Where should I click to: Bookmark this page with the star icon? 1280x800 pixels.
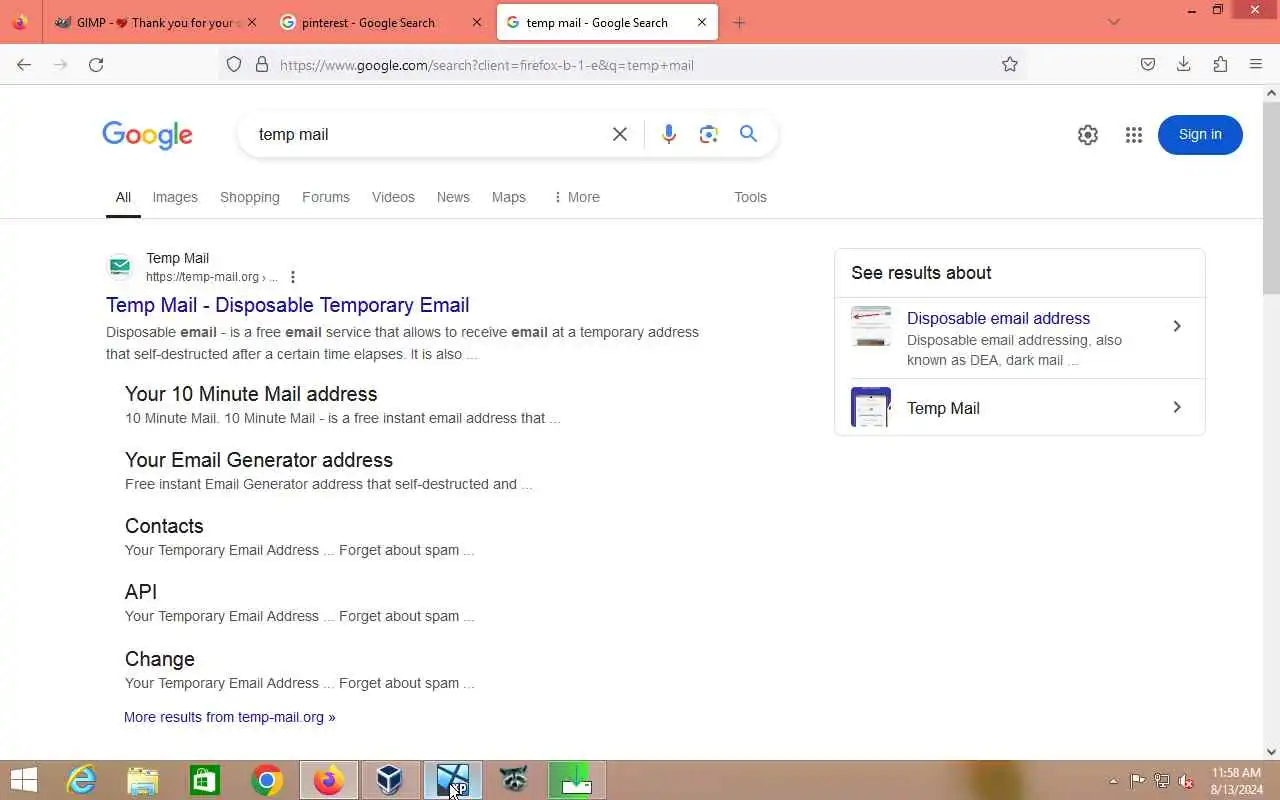(1010, 65)
